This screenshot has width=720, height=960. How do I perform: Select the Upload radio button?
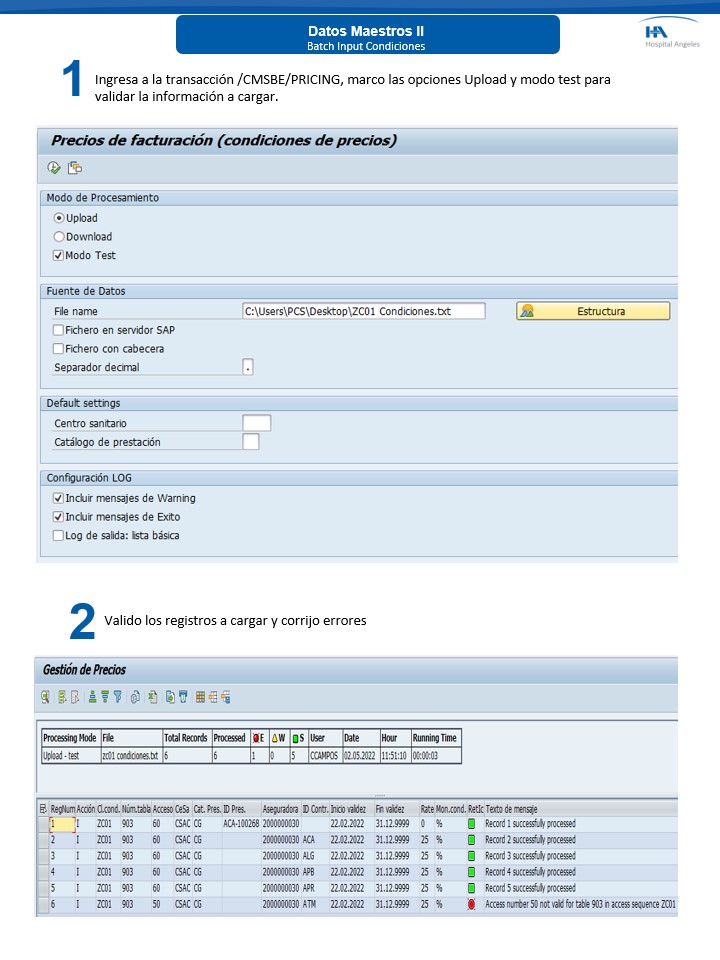pos(59,218)
